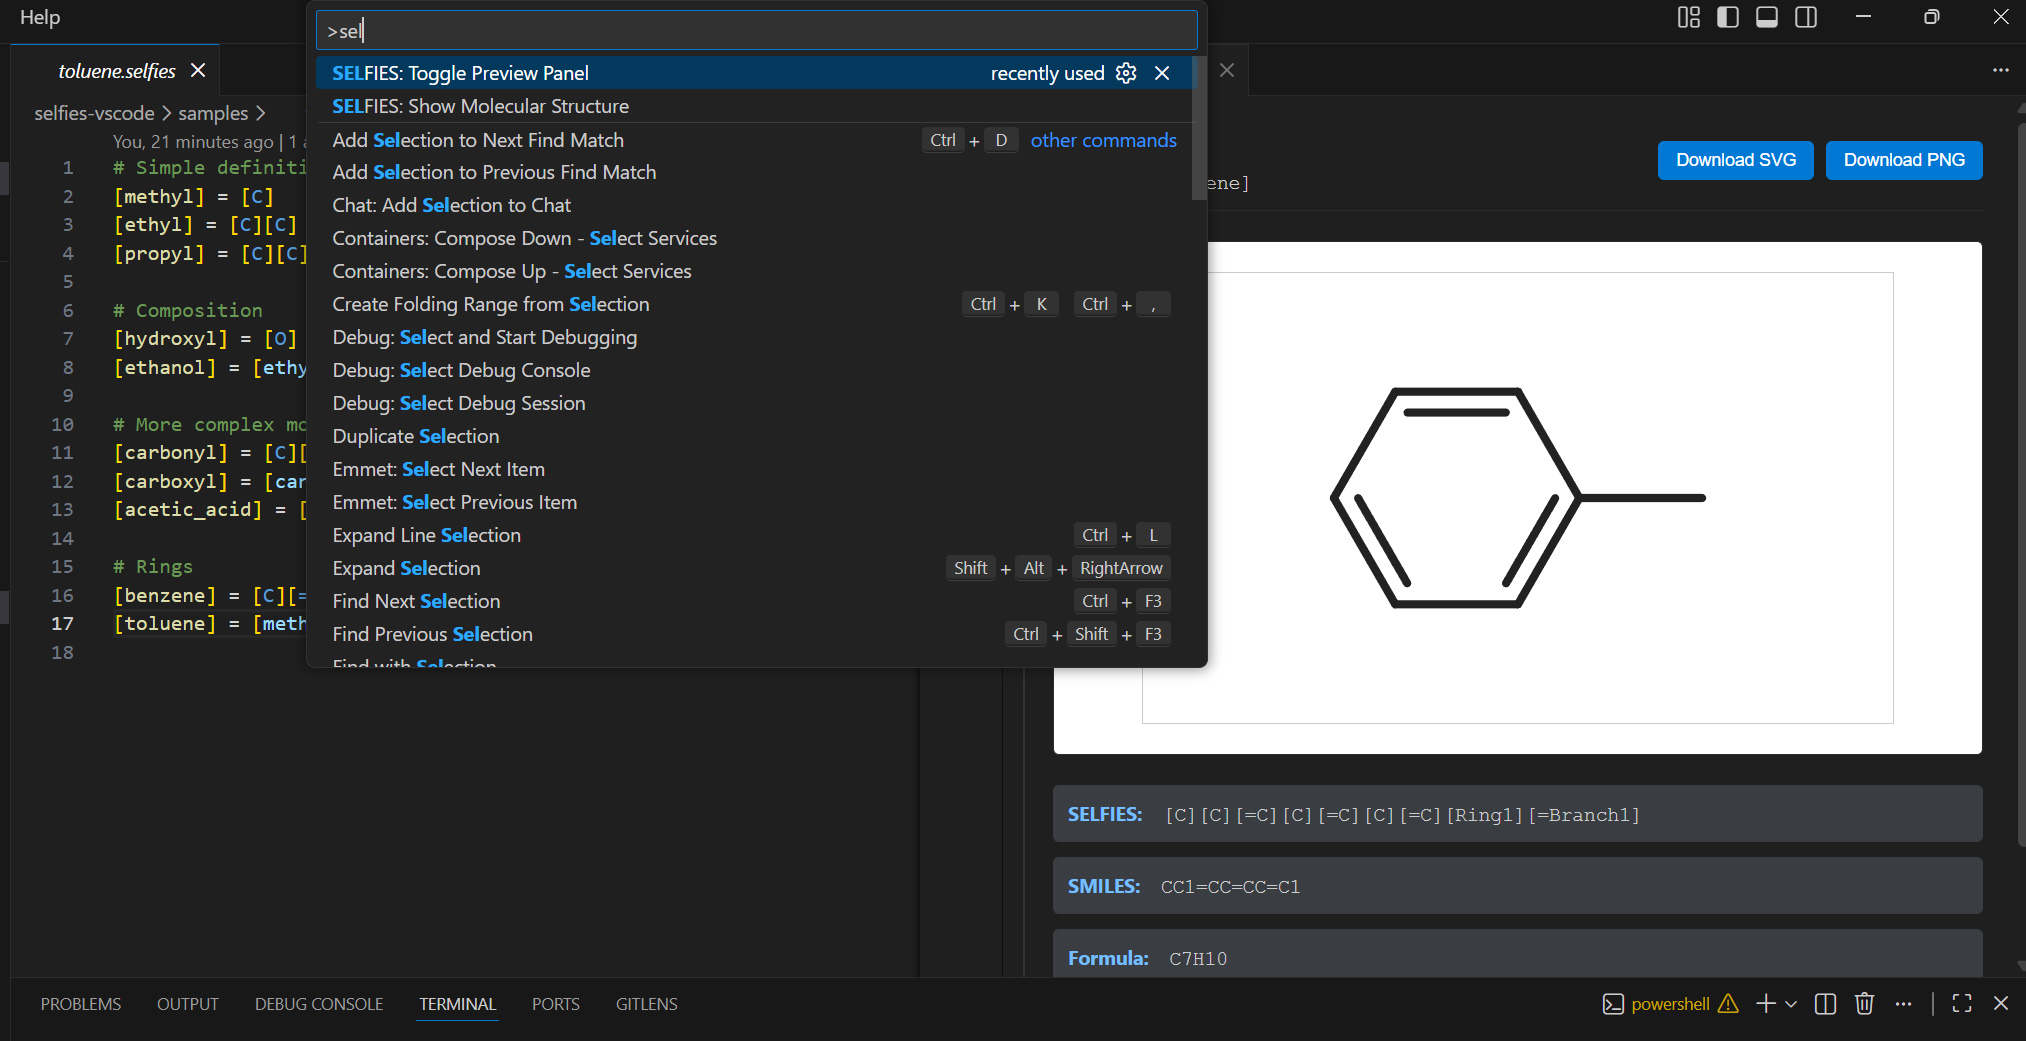This screenshot has height=1041, width=2026.
Task: Click terminal warning triangle icon
Action: point(1728,1004)
